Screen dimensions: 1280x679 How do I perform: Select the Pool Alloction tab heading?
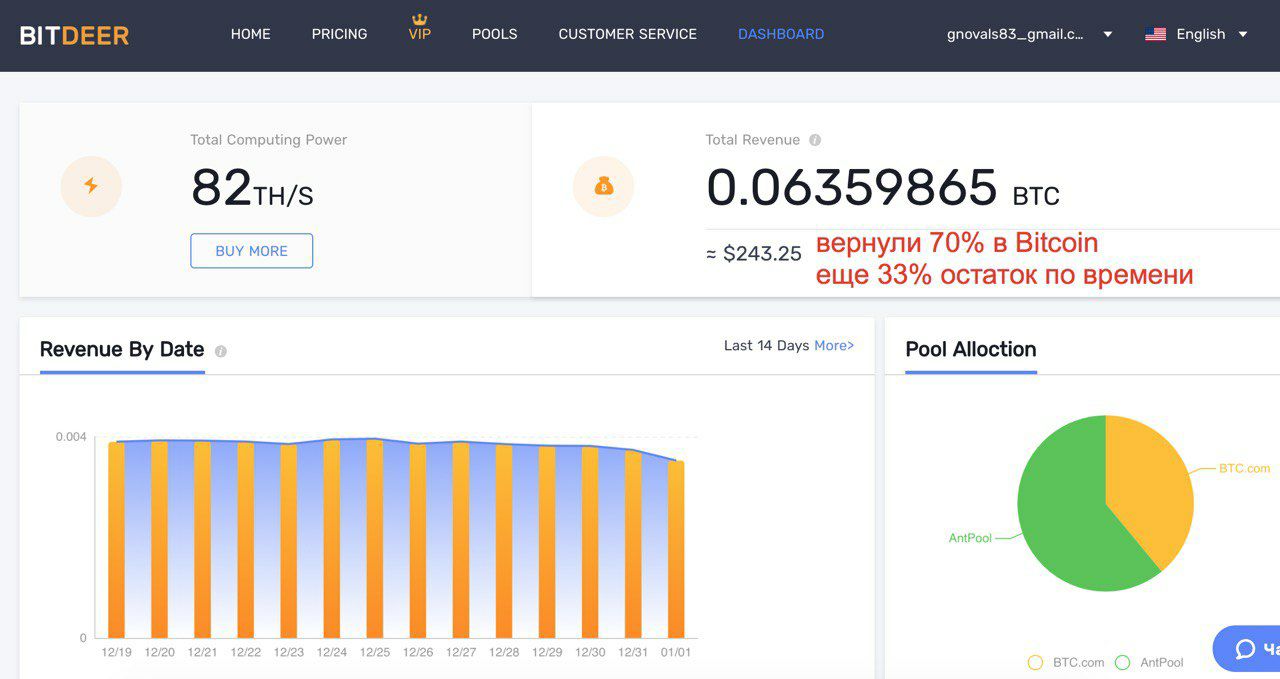pyautogui.click(x=970, y=349)
